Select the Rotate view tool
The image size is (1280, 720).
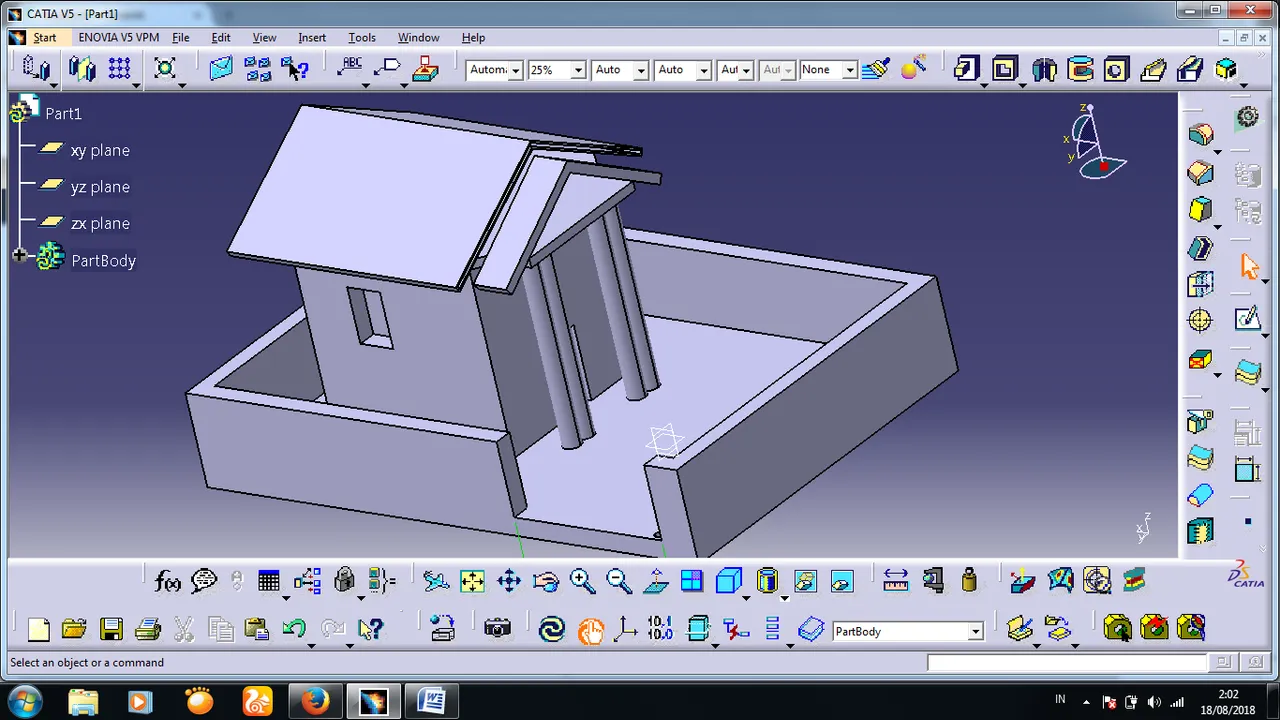click(546, 581)
